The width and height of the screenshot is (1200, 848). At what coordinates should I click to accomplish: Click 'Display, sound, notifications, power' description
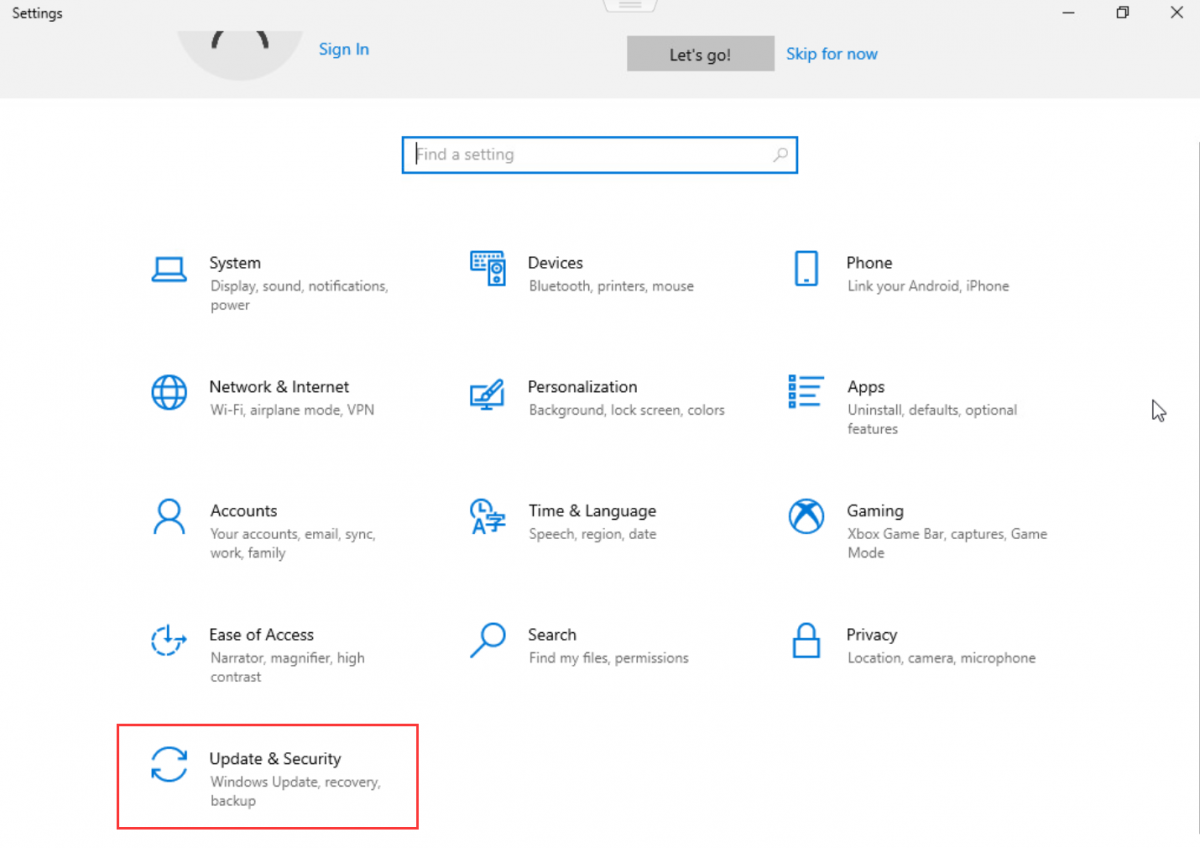tap(299, 296)
